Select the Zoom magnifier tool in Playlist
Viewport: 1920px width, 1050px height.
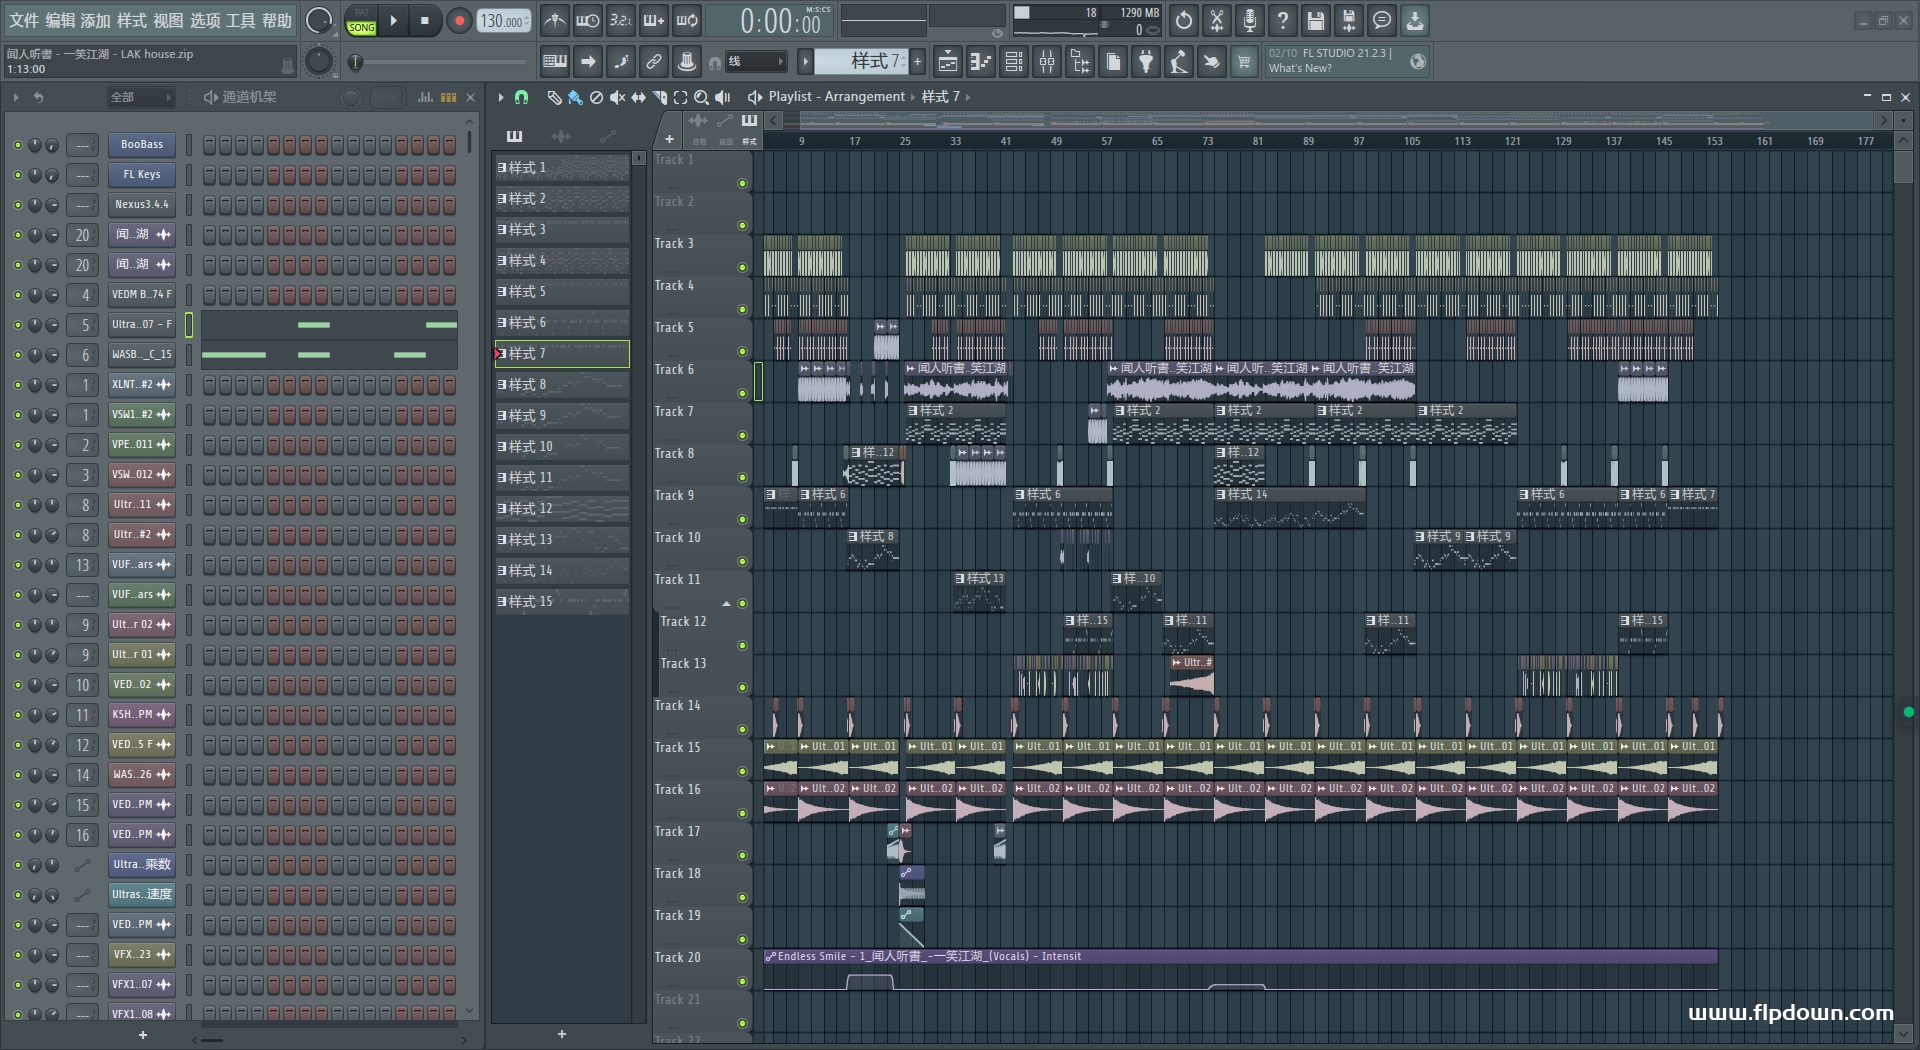pos(701,97)
